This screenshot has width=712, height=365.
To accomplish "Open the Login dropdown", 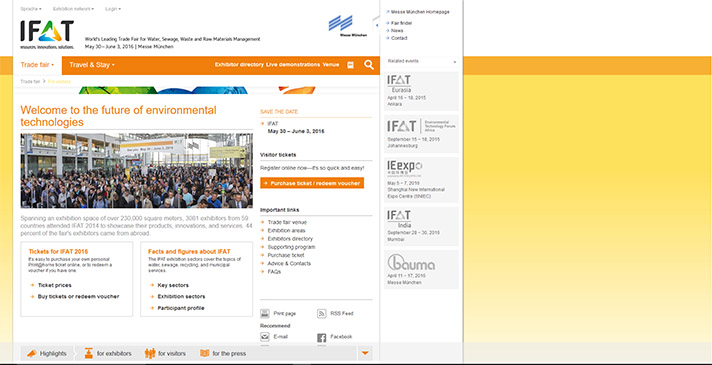I will click(113, 9).
